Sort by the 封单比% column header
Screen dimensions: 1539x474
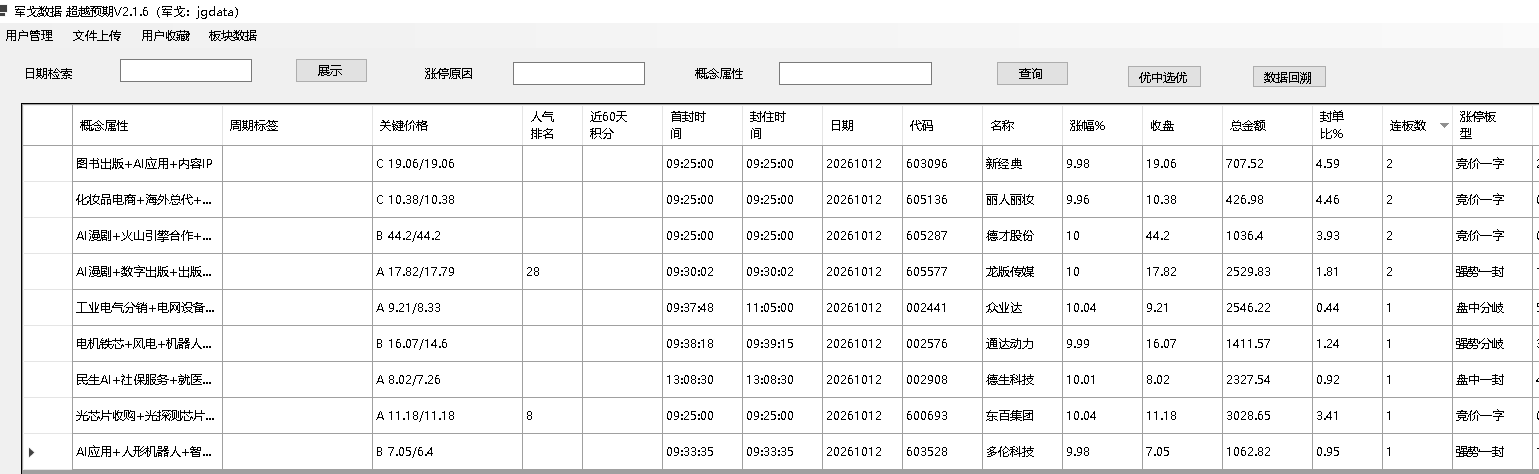pos(1347,126)
